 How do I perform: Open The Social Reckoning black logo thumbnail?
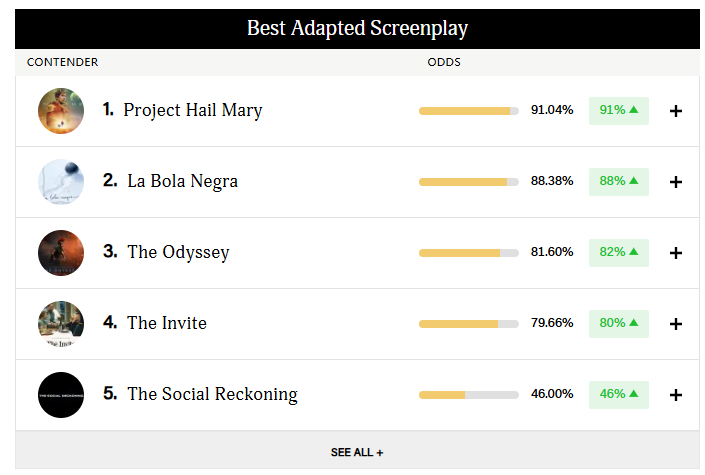click(x=61, y=395)
